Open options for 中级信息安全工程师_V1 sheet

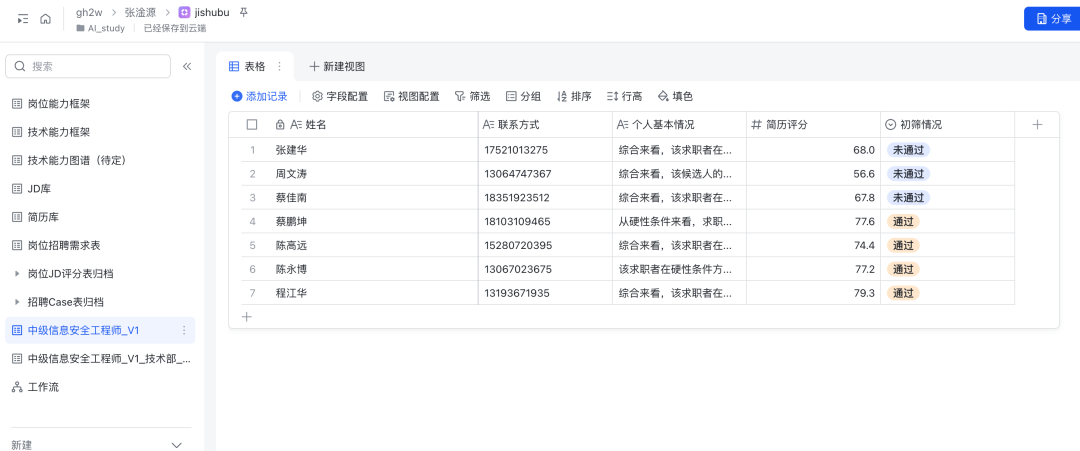(x=184, y=331)
